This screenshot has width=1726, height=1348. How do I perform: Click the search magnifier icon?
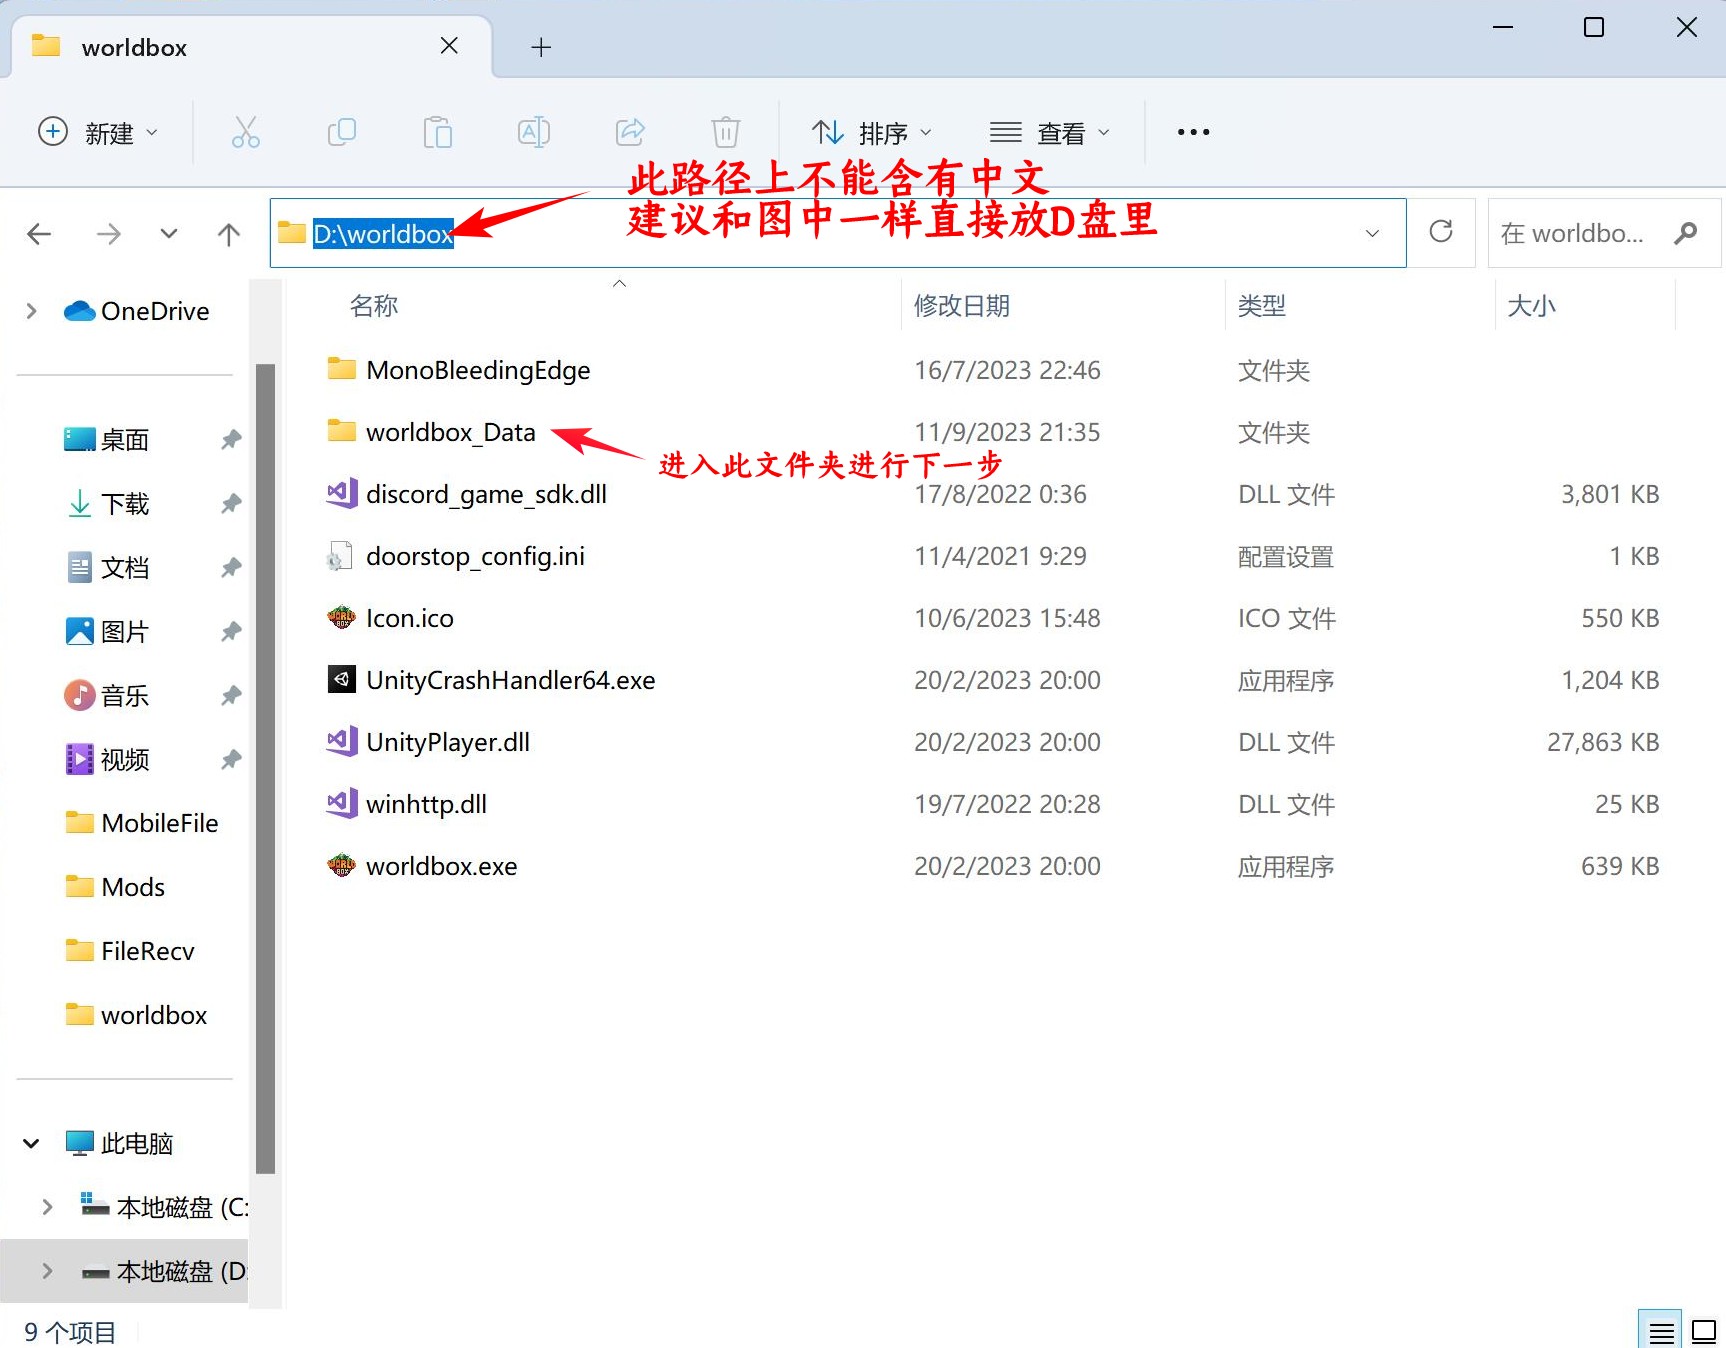pos(1686,233)
